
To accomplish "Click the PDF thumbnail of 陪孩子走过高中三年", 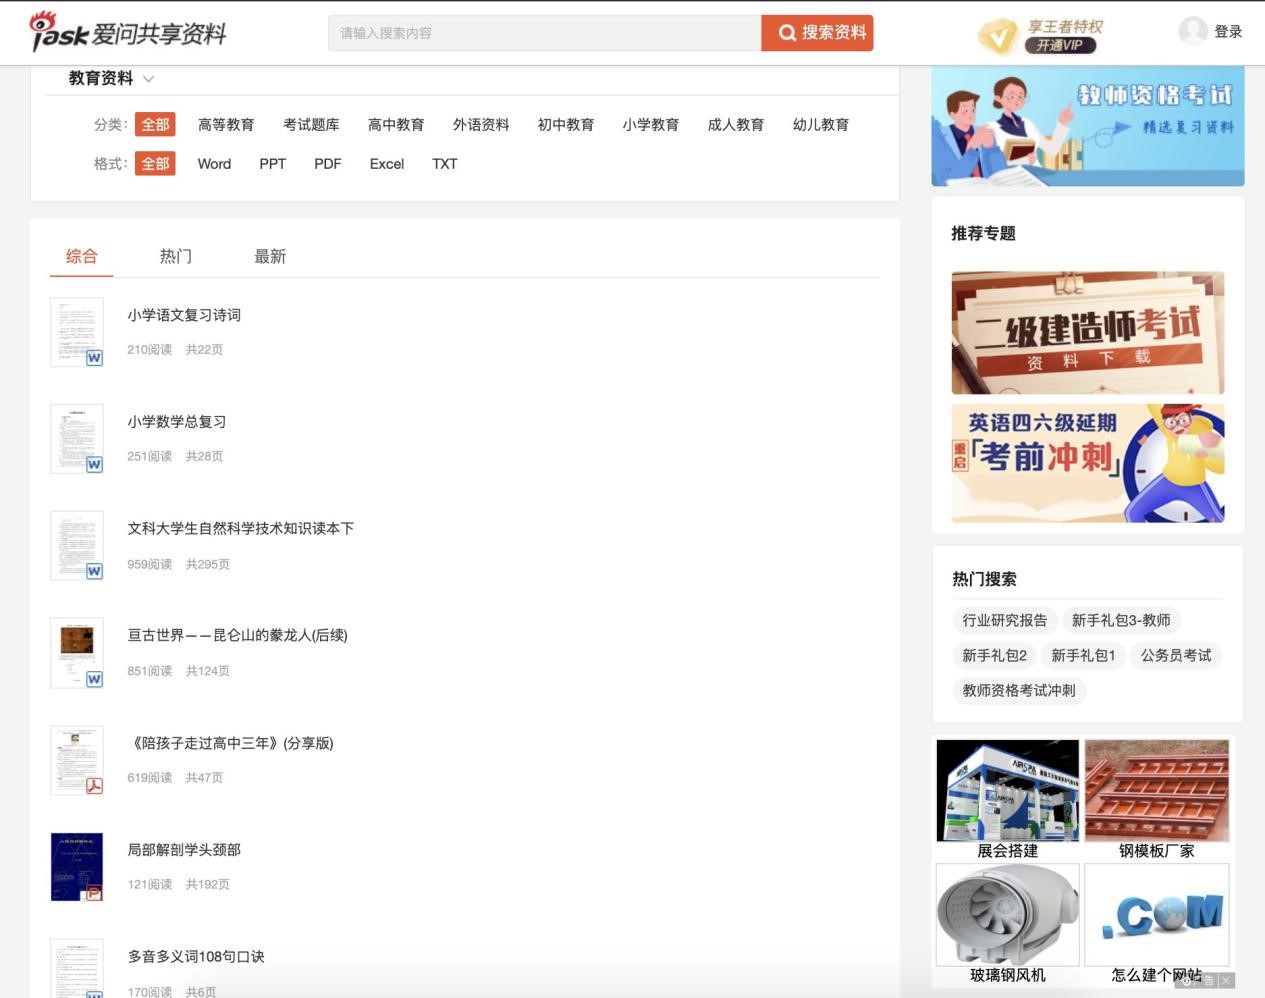I will (x=77, y=761).
